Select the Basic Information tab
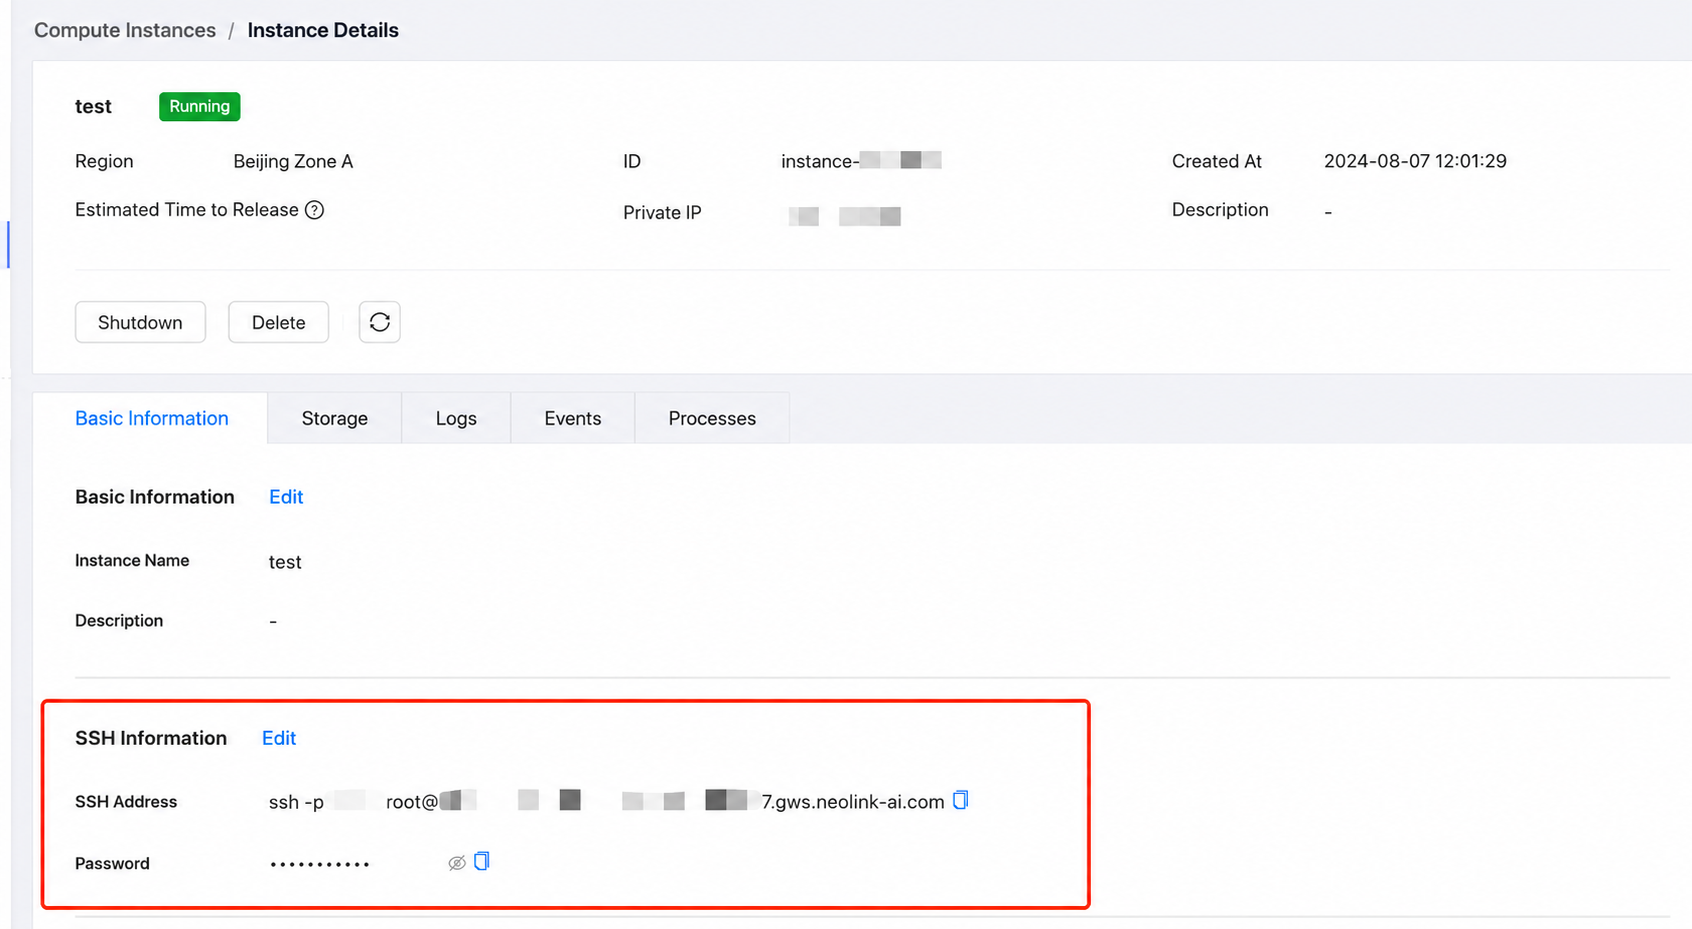Screen dimensions: 1692x929 (152, 418)
